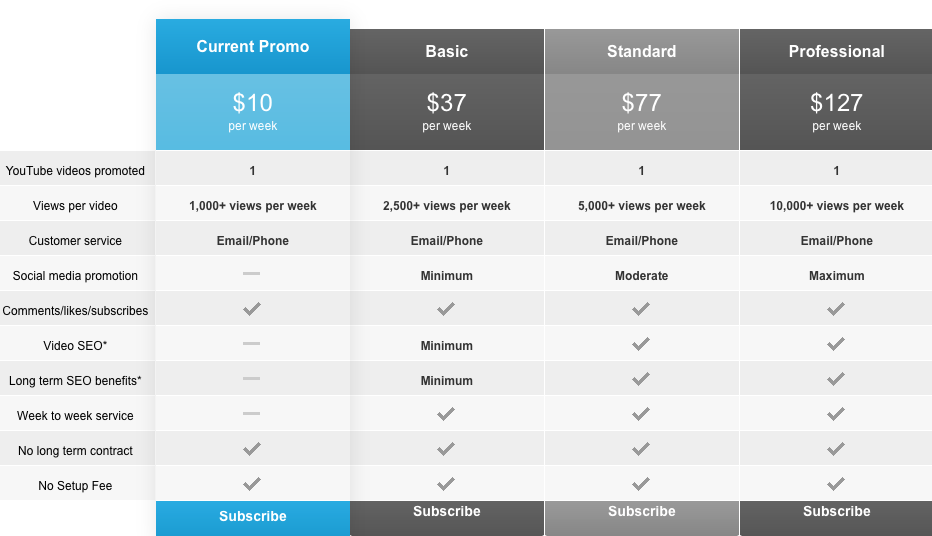The height and width of the screenshot is (536, 932).
Task: Click the Professional Long term SEO benefits checkmark
Action: (836, 379)
